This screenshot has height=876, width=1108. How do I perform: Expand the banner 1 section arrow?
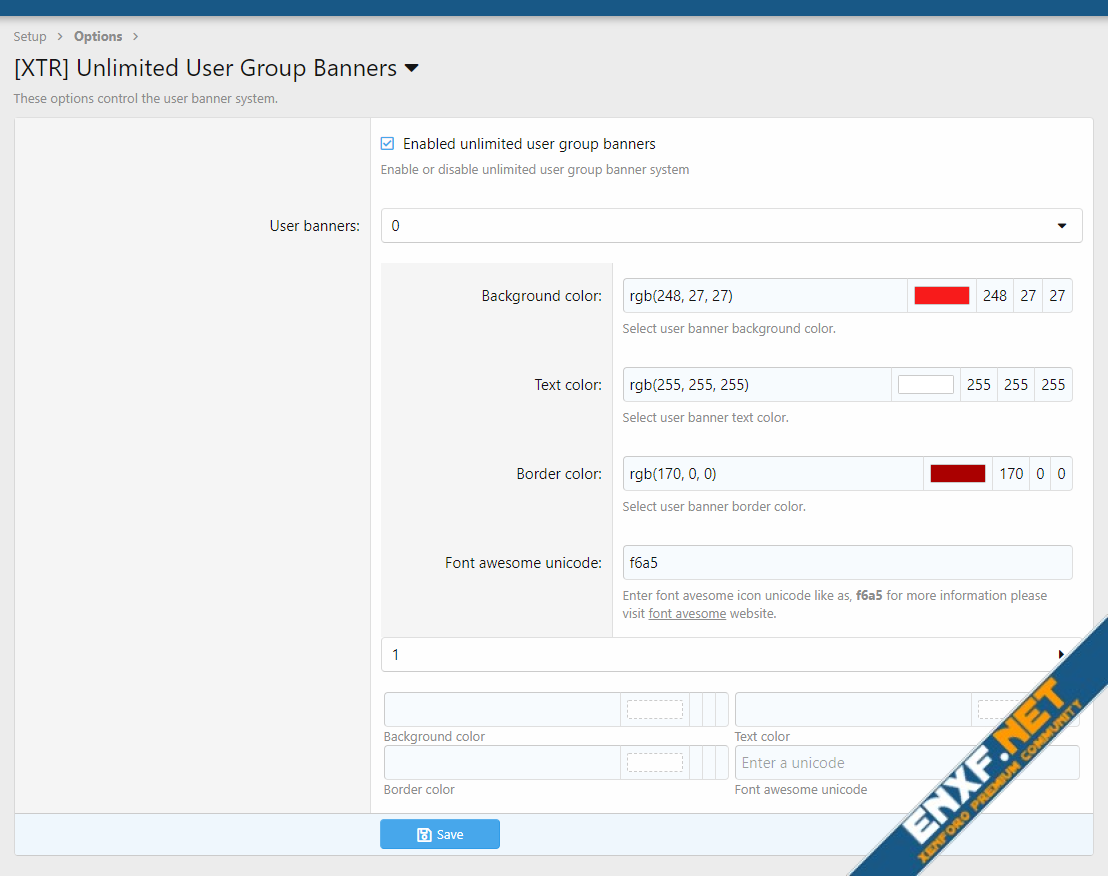pyautogui.click(x=1061, y=655)
